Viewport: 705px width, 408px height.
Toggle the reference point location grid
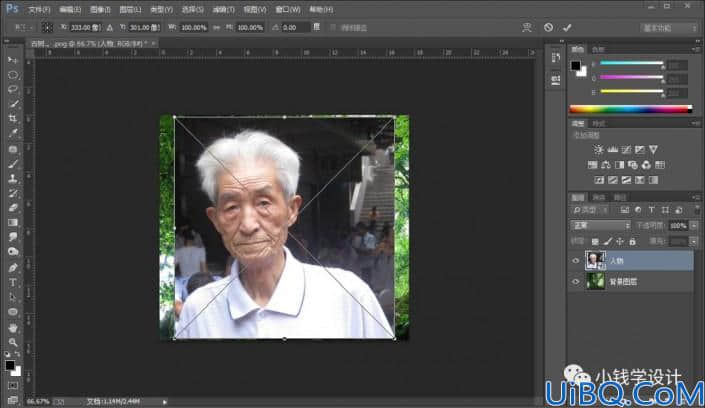(47, 27)
